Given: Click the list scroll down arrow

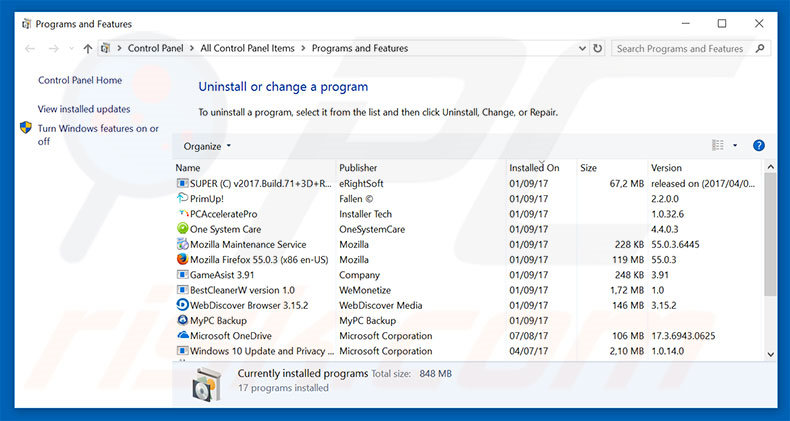Looking at the screenshot, I should 770,355.
